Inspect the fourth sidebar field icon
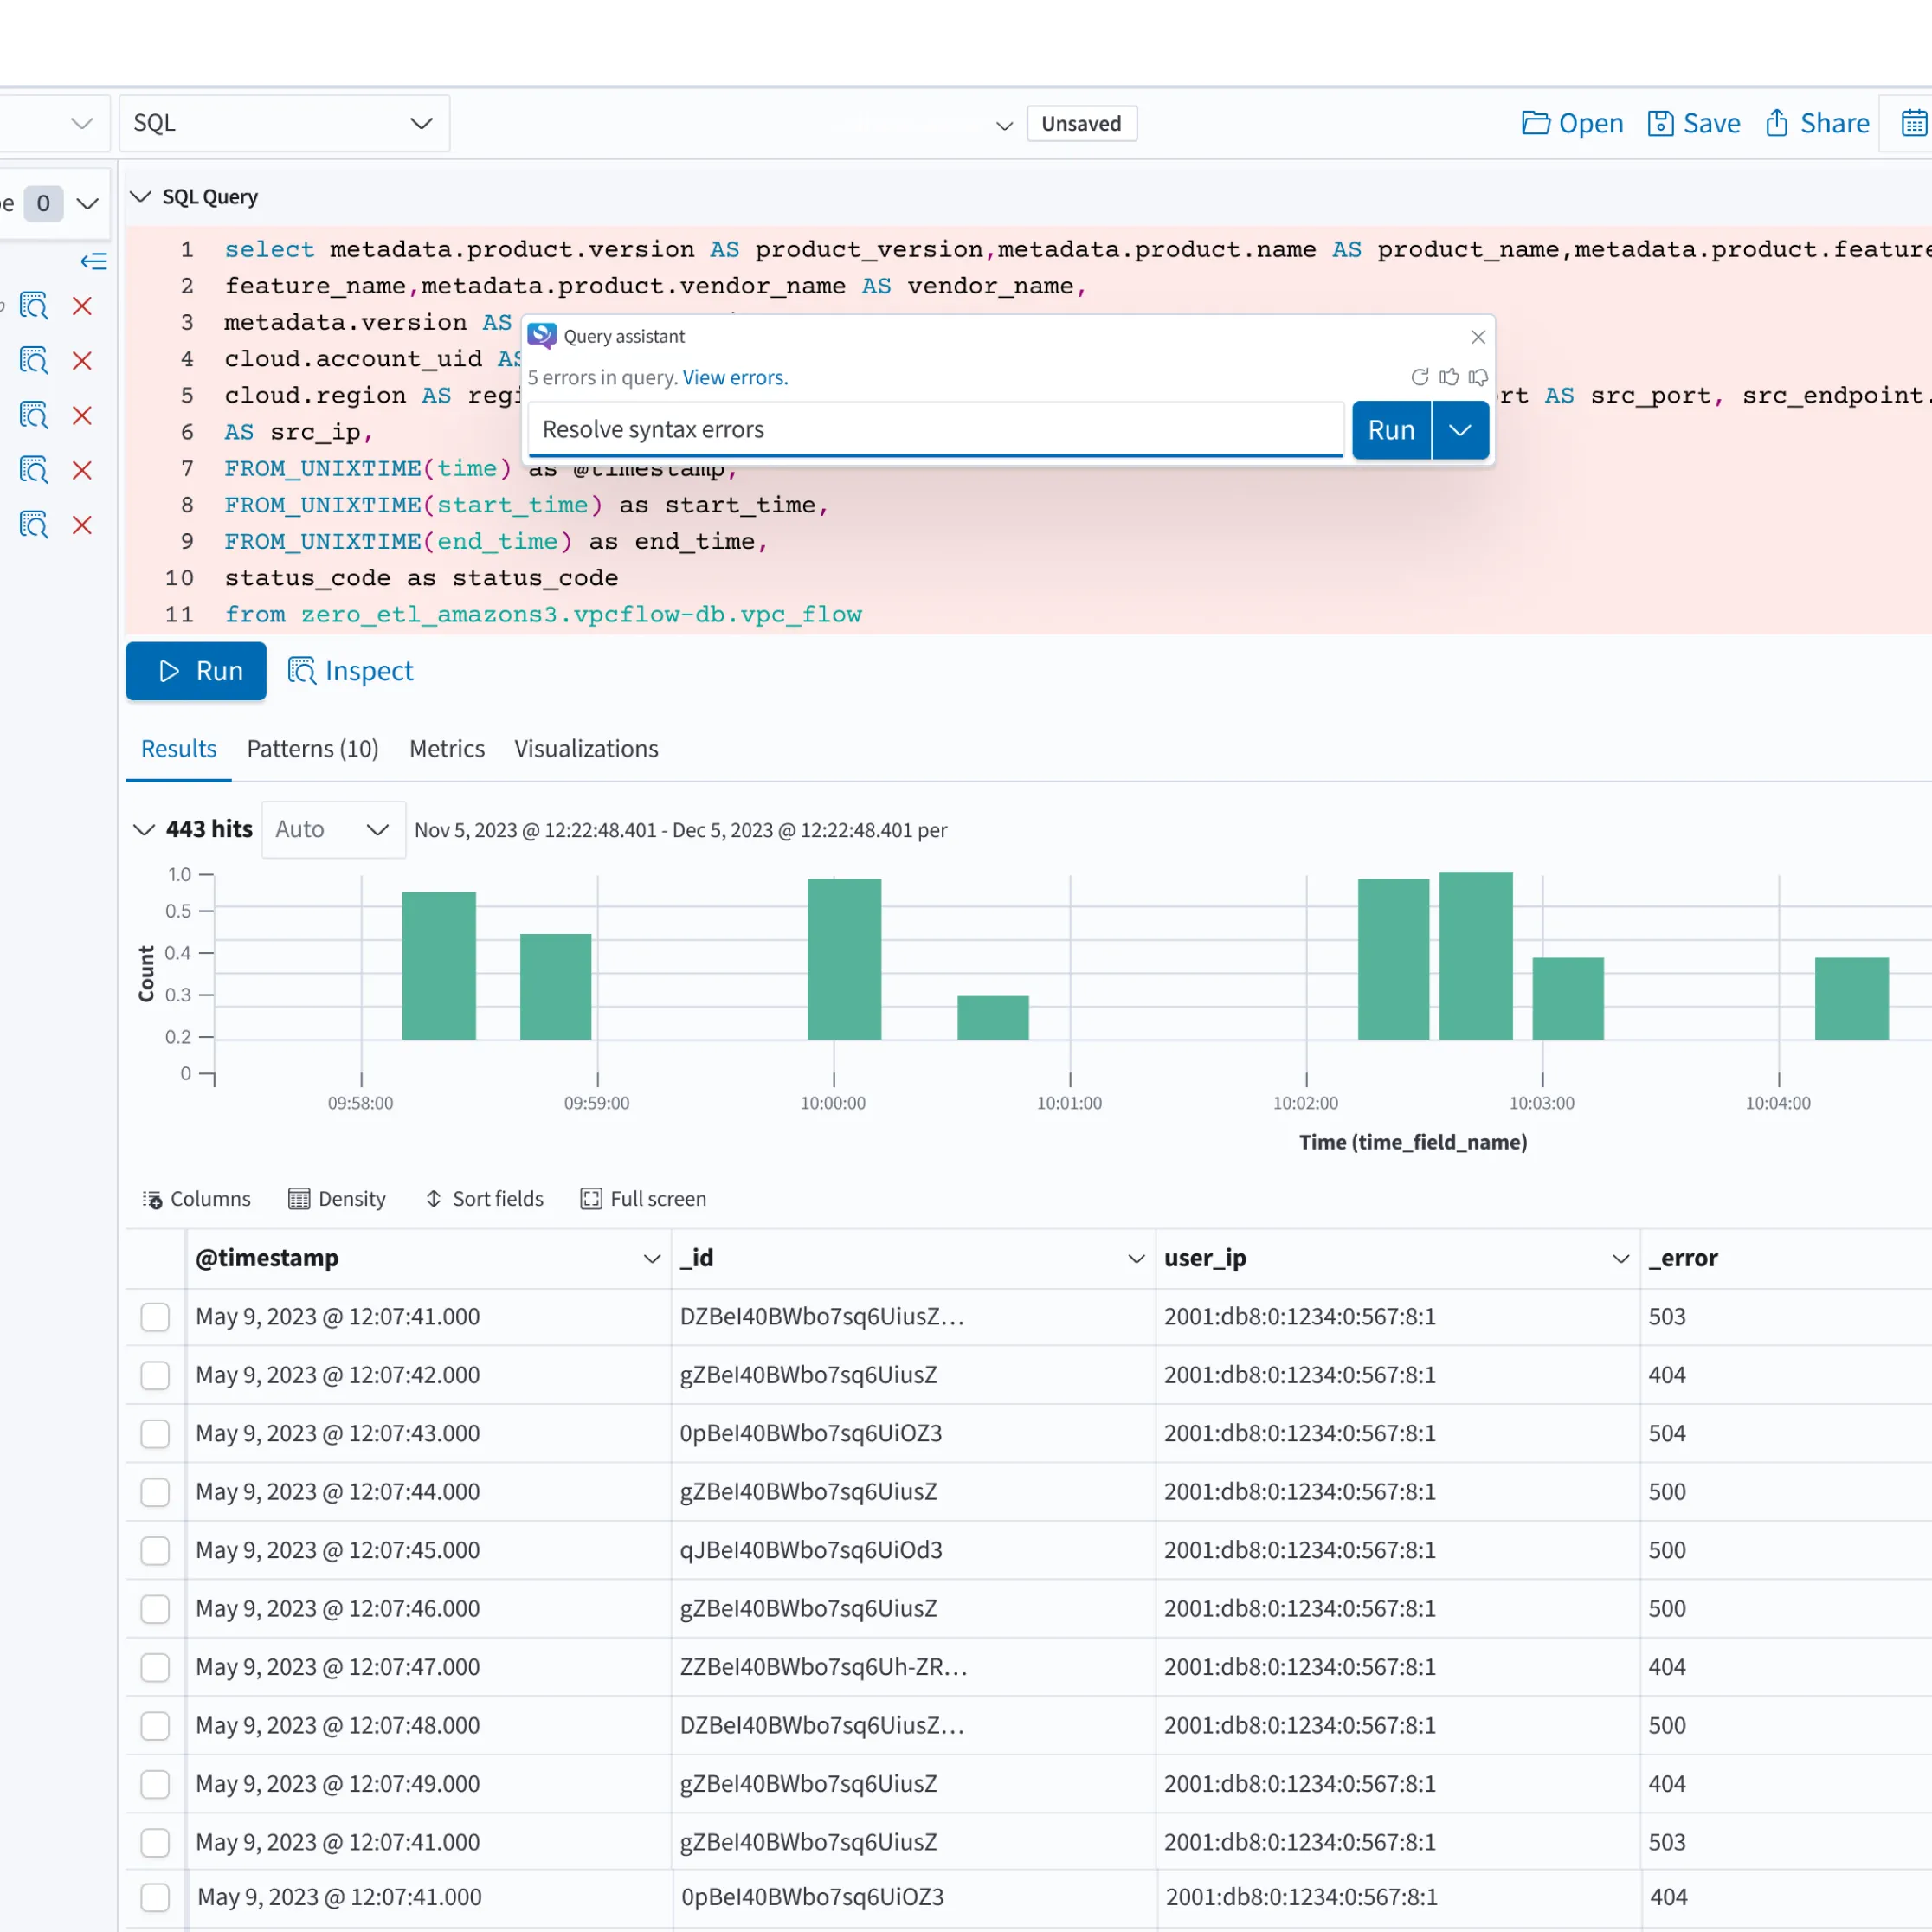 coord(34,470)
